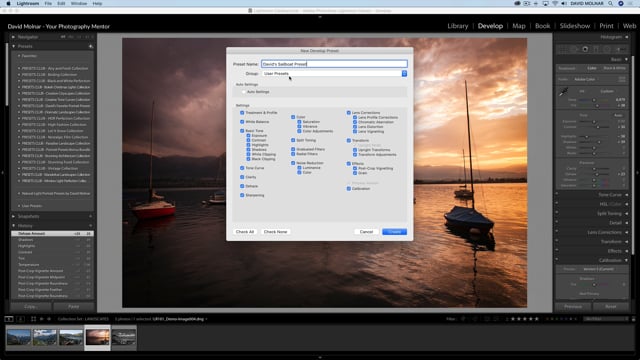
Task: Click the Create button
Action: point(394,232)
